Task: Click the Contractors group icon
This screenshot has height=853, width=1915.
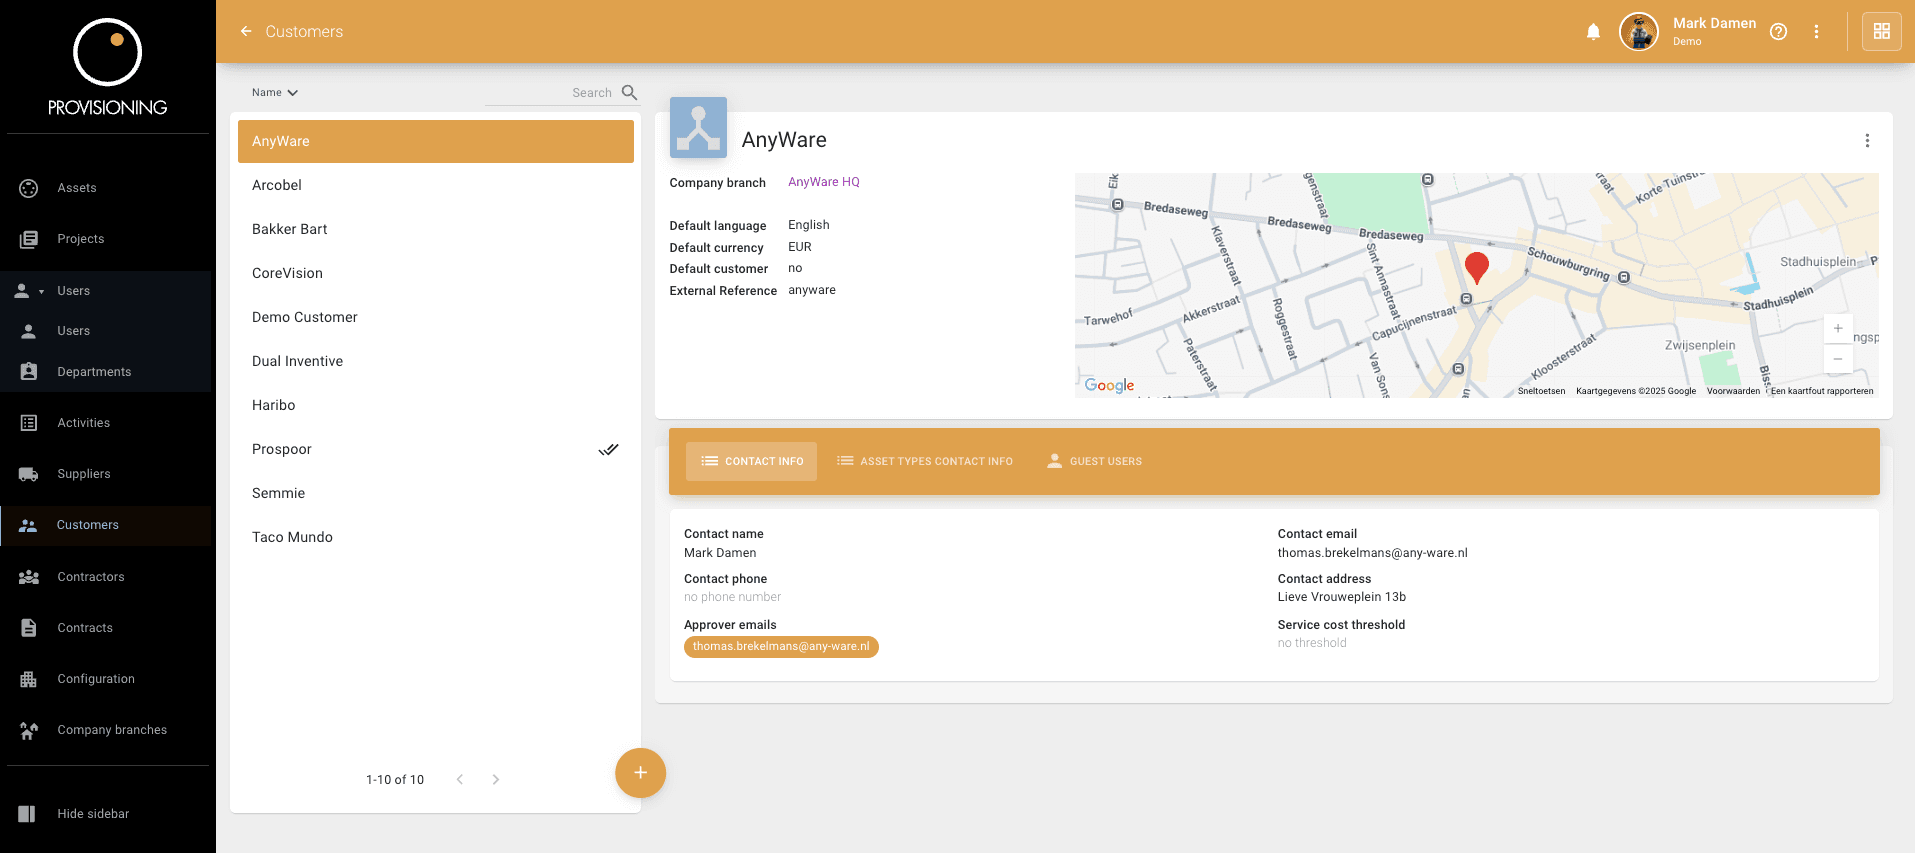Action: tap(29, 577)
